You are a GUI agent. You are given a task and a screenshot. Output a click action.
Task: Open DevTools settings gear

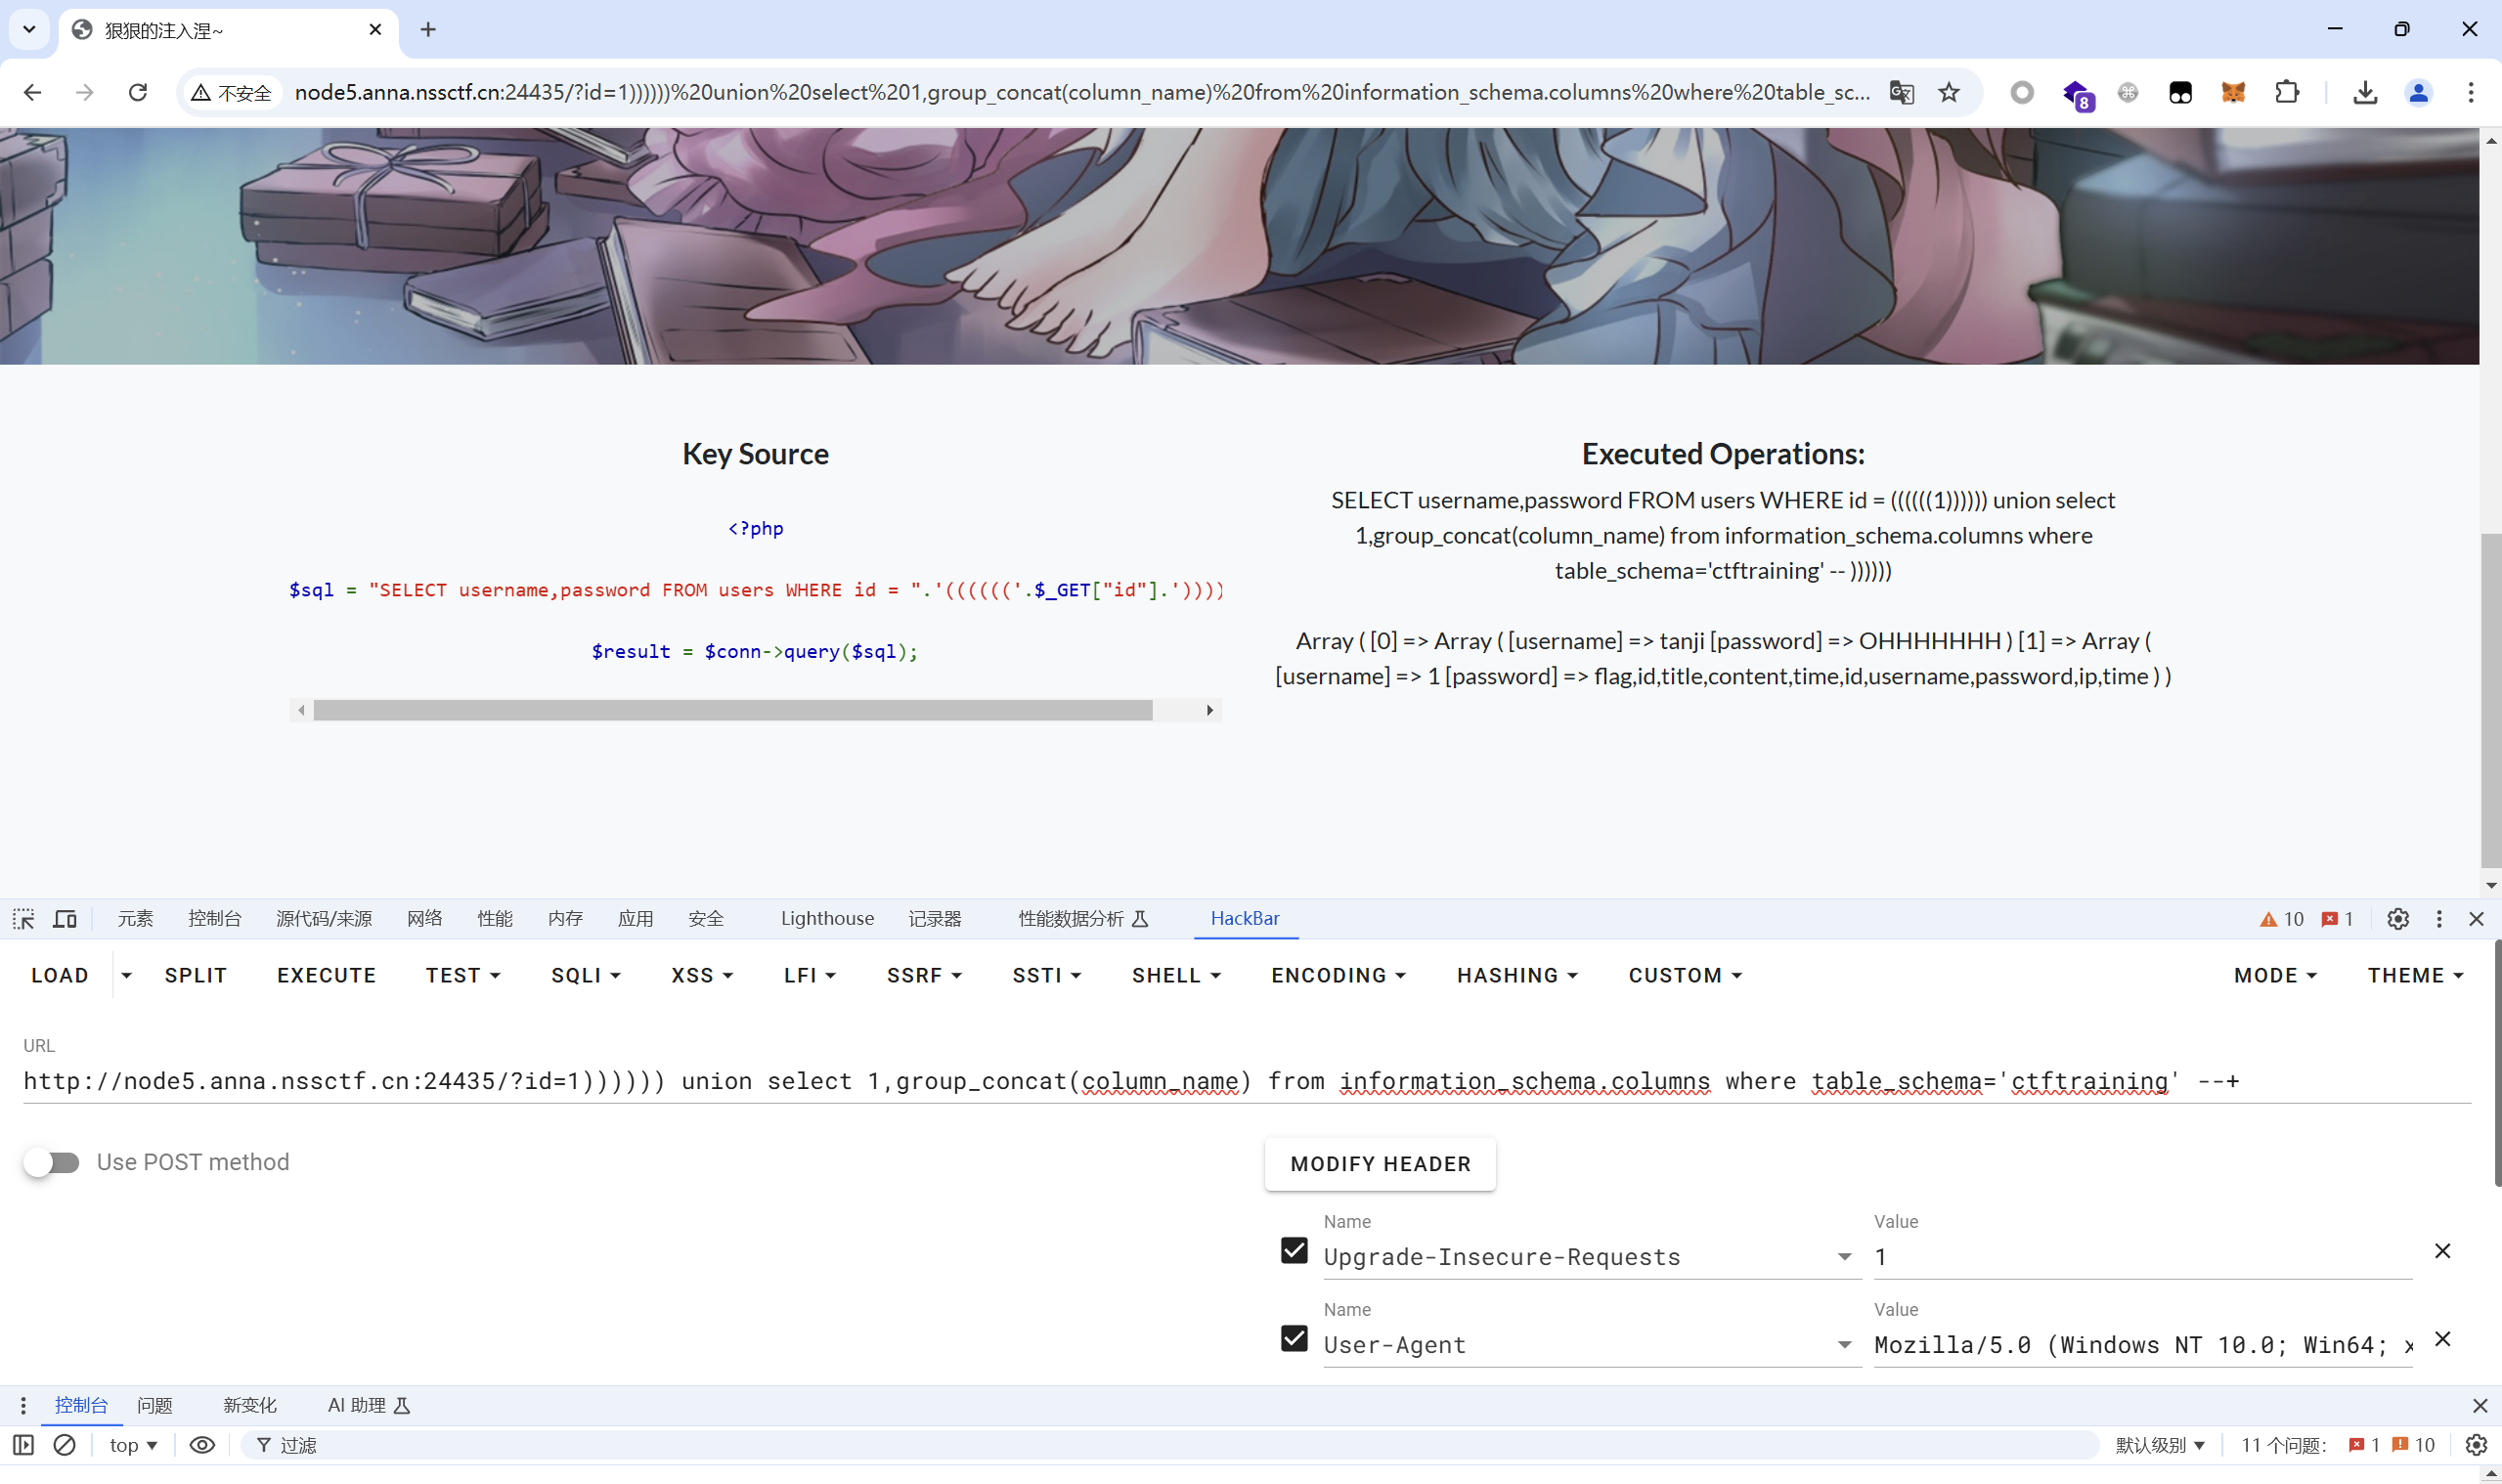(2397, 918)
